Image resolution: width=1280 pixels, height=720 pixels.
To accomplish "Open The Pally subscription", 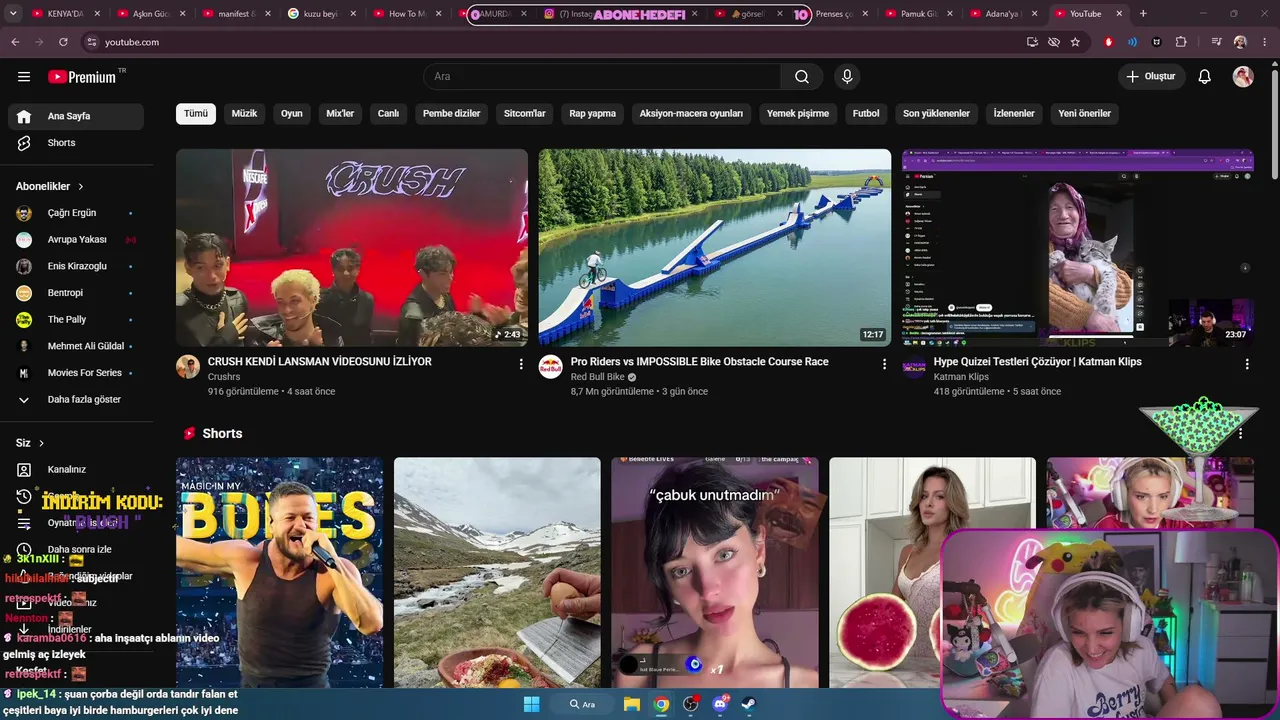I will (76, 320).
